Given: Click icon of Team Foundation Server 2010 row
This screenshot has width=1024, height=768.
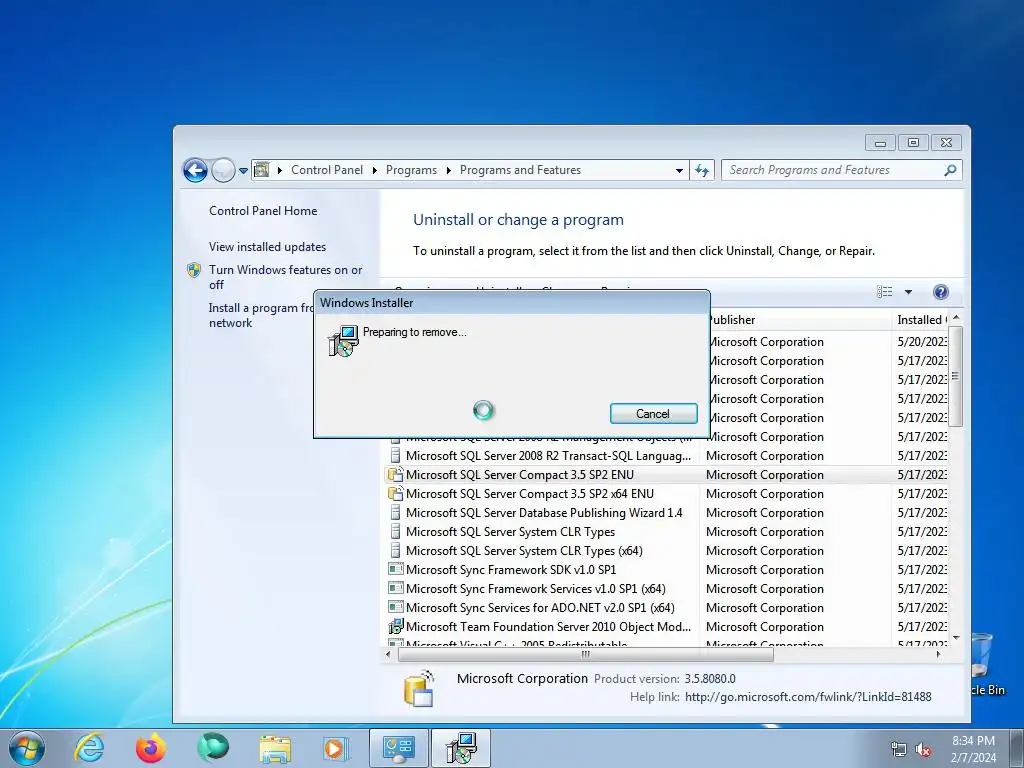Looking at the screenshot, I should pos(395,626).
